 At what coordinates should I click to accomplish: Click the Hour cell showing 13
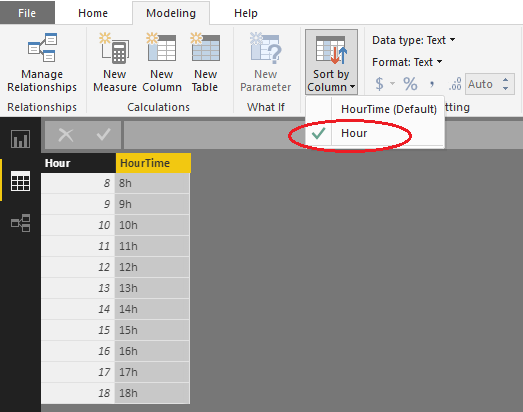(x=78, y=288)
